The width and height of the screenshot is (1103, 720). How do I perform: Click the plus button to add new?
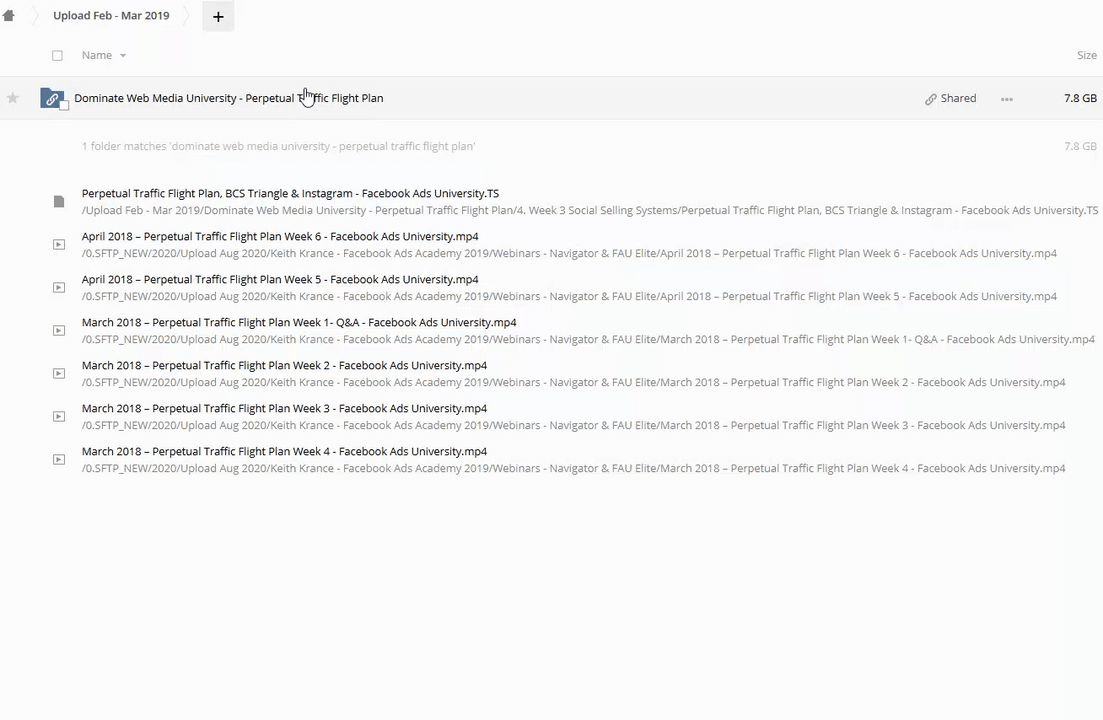click(x=218, y=16)
